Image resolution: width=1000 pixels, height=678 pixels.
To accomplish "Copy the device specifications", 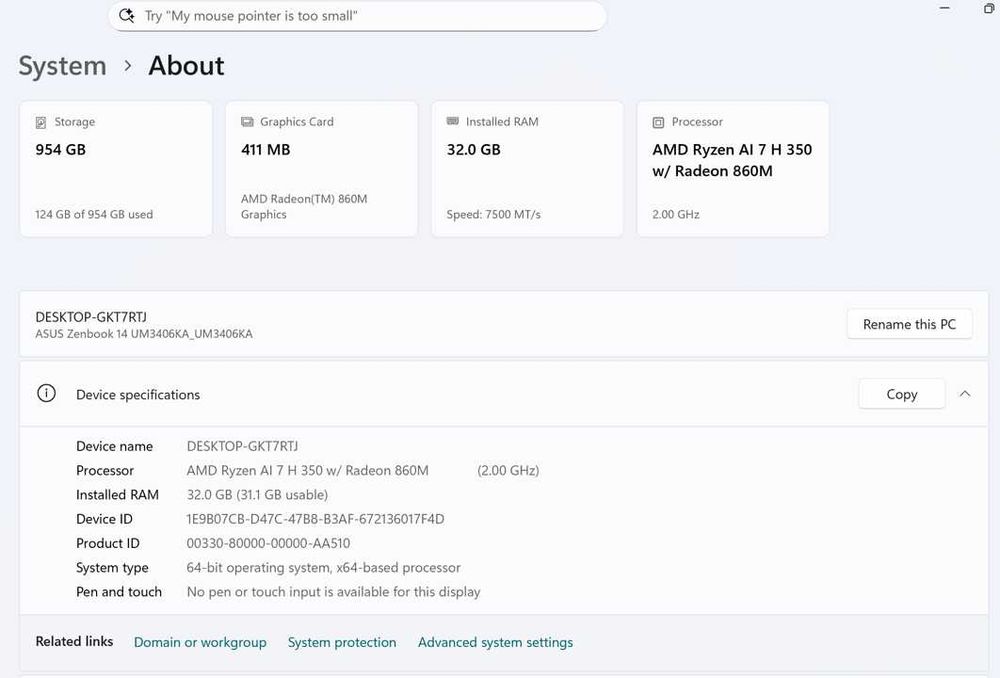I will pyautogui.click(x=901, y=394).
